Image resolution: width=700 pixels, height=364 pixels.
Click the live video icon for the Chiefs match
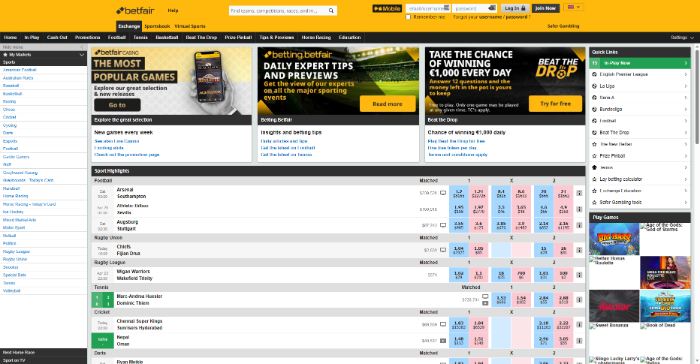(443, 250)
